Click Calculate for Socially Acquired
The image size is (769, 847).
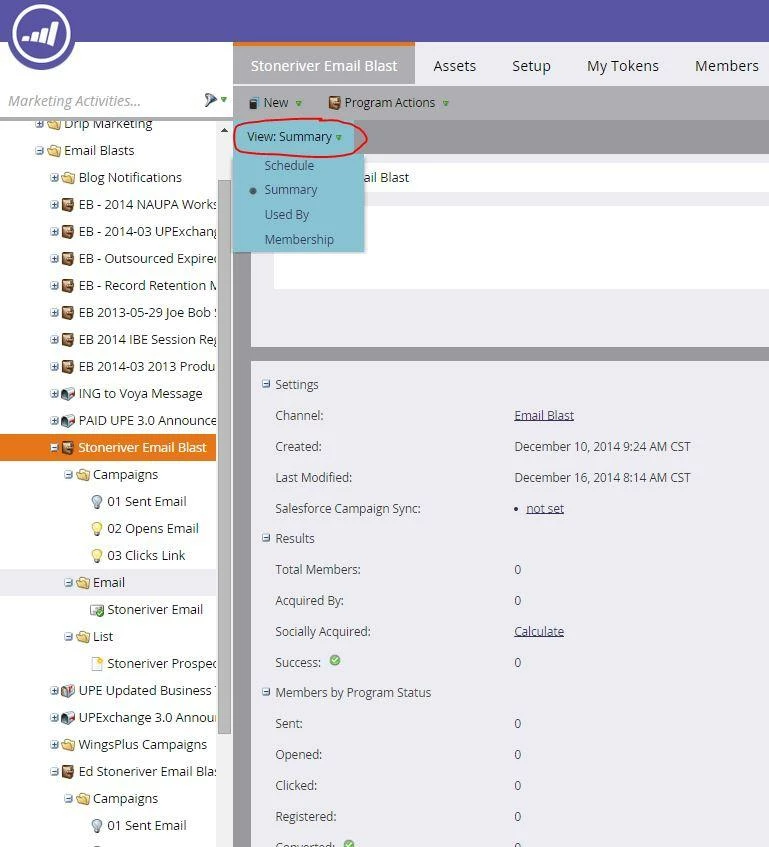(x=539, y=631)
